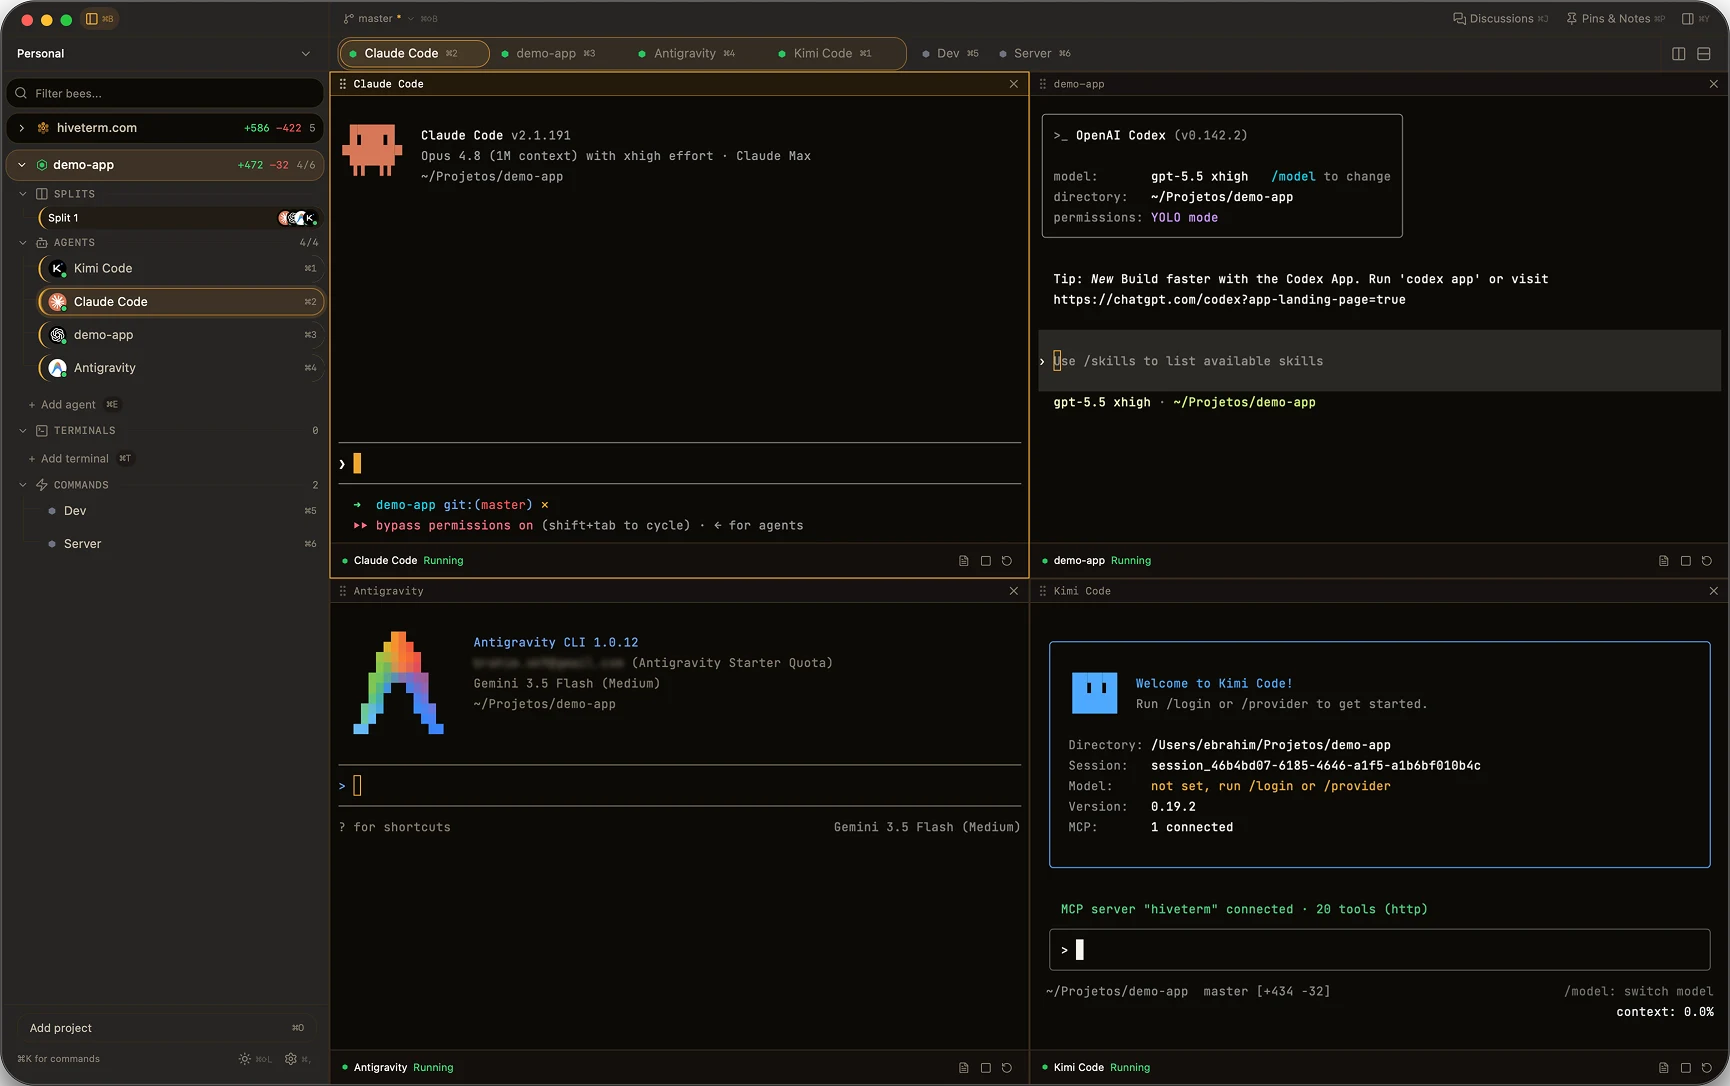The width and height of the screenshot is (1730, 1086).
Task: Click the '⌘K for commands' hint
Action: pos(59,1059)
